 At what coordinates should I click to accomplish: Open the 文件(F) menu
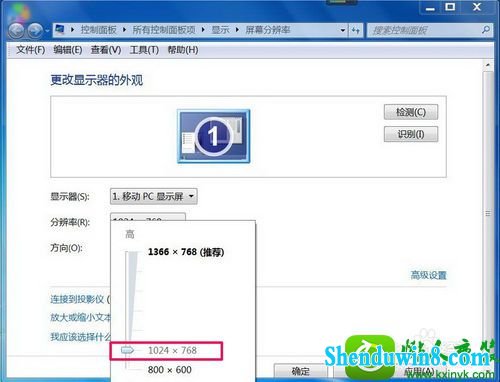(31, 50)
